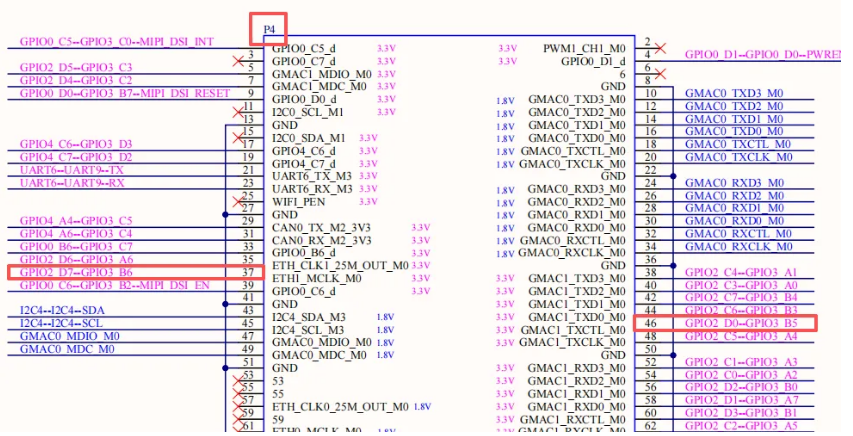Click the P4 connector designator label
Screen dimensions: 853x436
269,30
